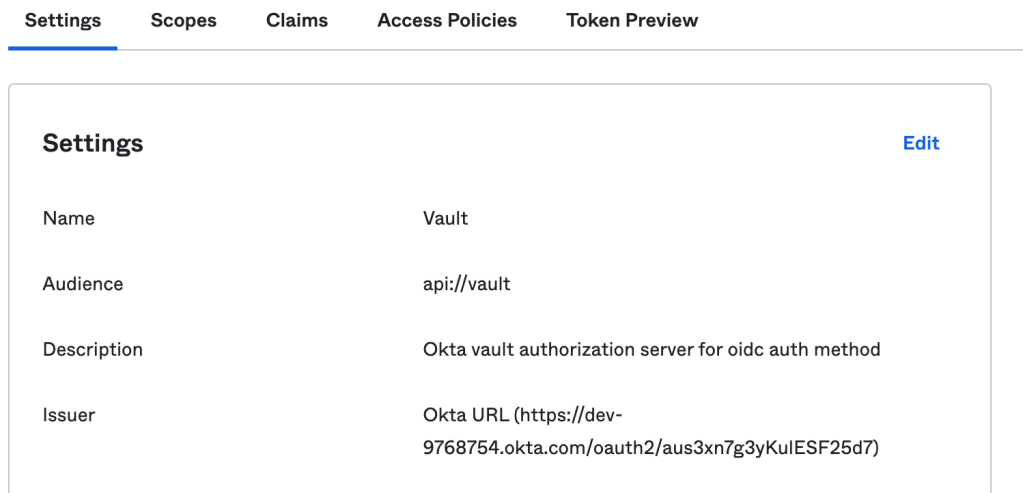
Task: Click the Vault name value
Action: [x=446, y=218]
